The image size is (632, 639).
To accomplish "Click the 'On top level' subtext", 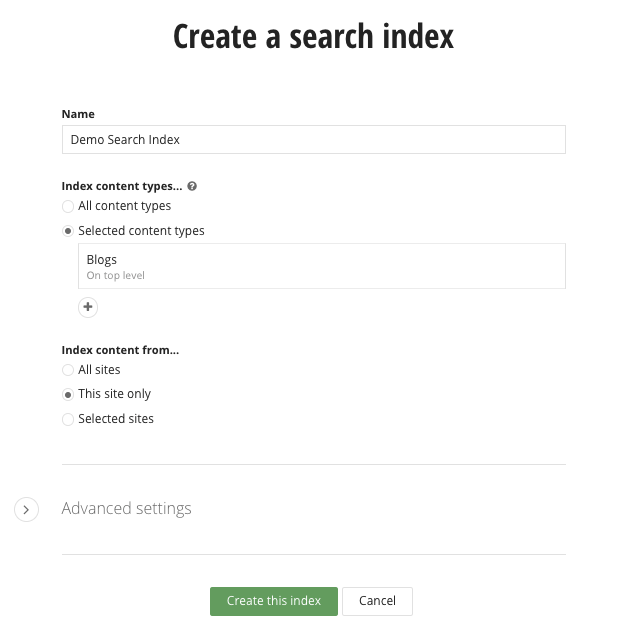I will (x=116, y=276).
